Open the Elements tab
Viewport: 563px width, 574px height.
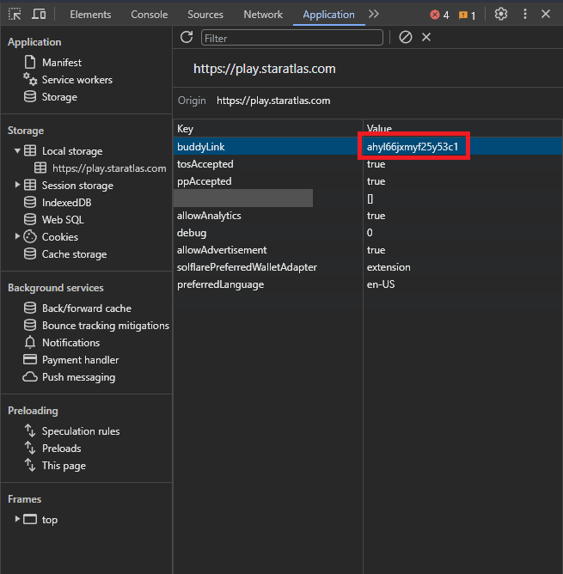pos(90,15)
